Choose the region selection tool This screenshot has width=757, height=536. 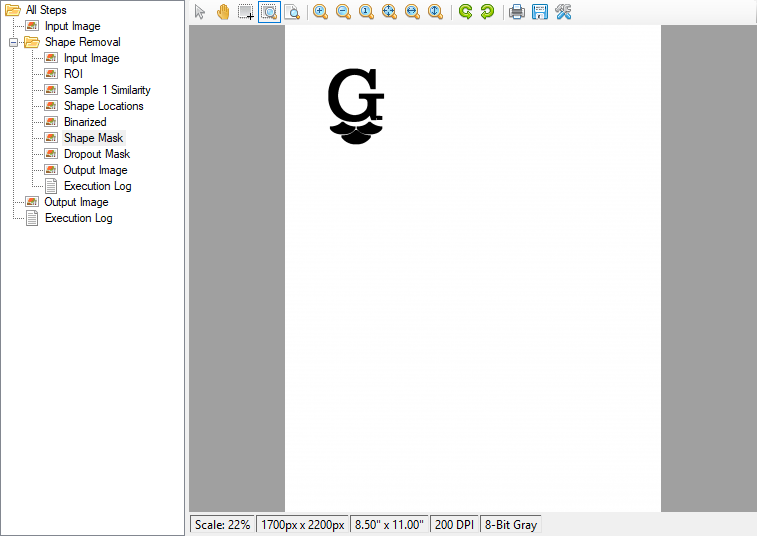[x=246, y=12]
